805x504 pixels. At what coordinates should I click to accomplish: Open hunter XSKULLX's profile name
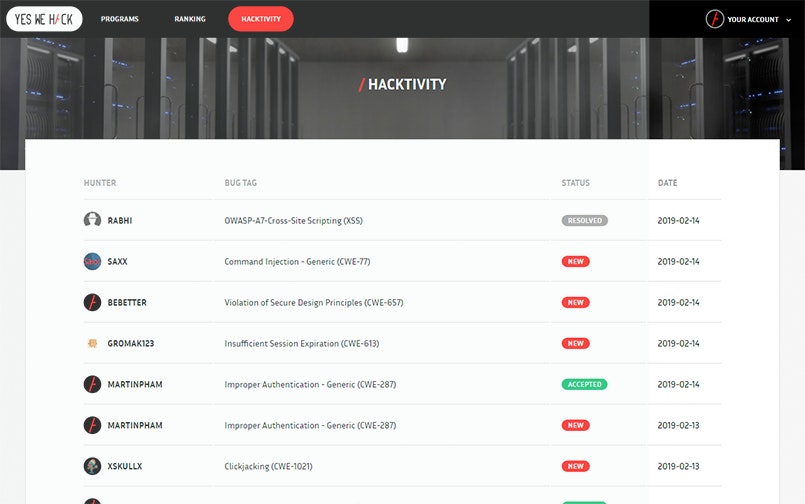tap(125, 467)
